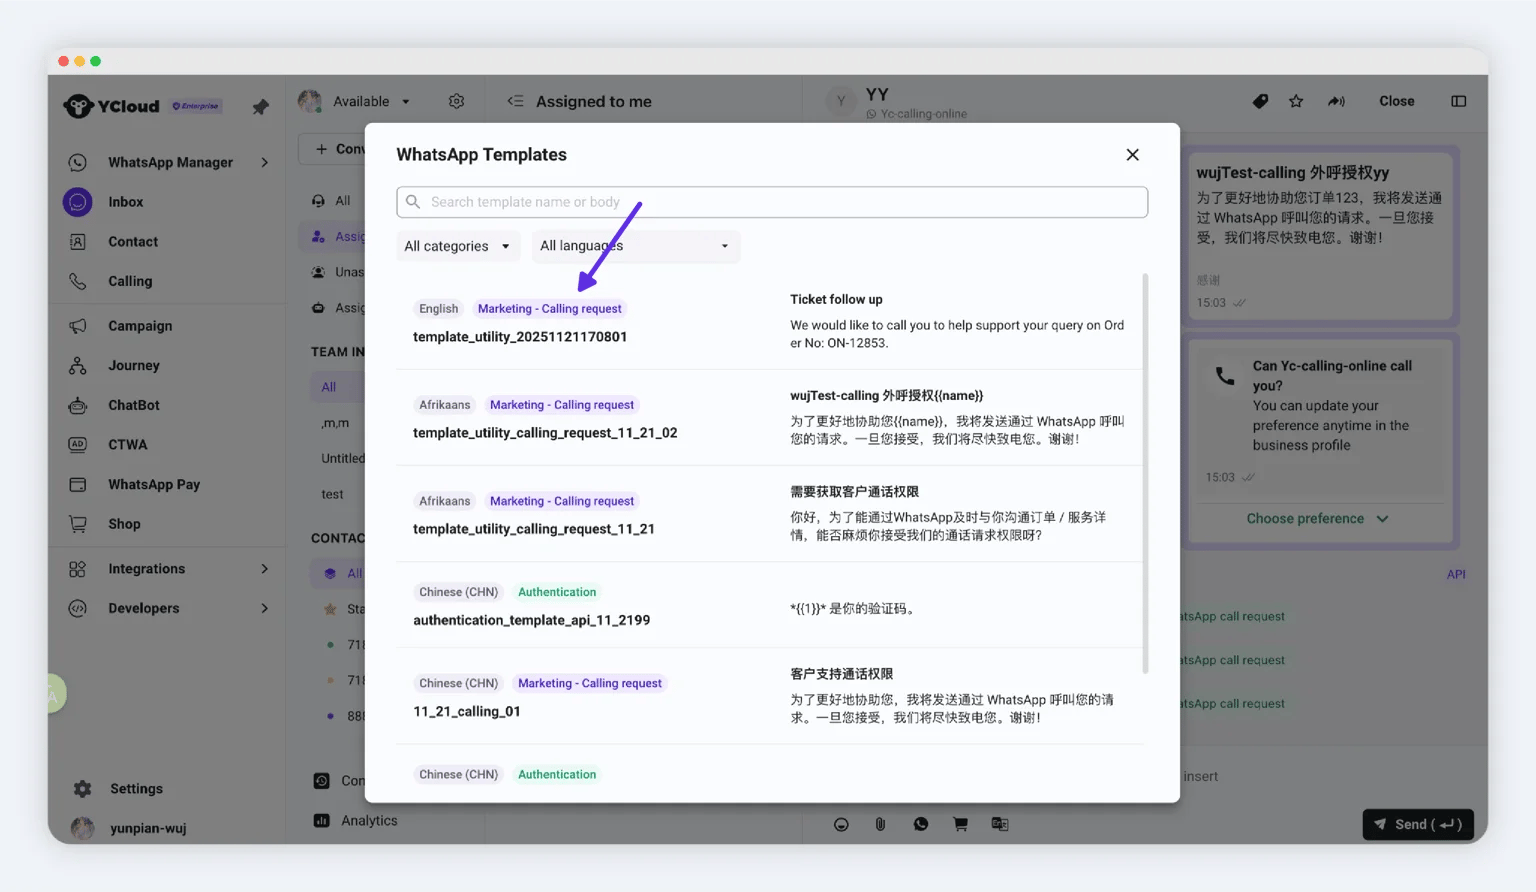Open the Shop cart icon in sidebar
This screenshot has width=1536, height=892.
(78, 524)
